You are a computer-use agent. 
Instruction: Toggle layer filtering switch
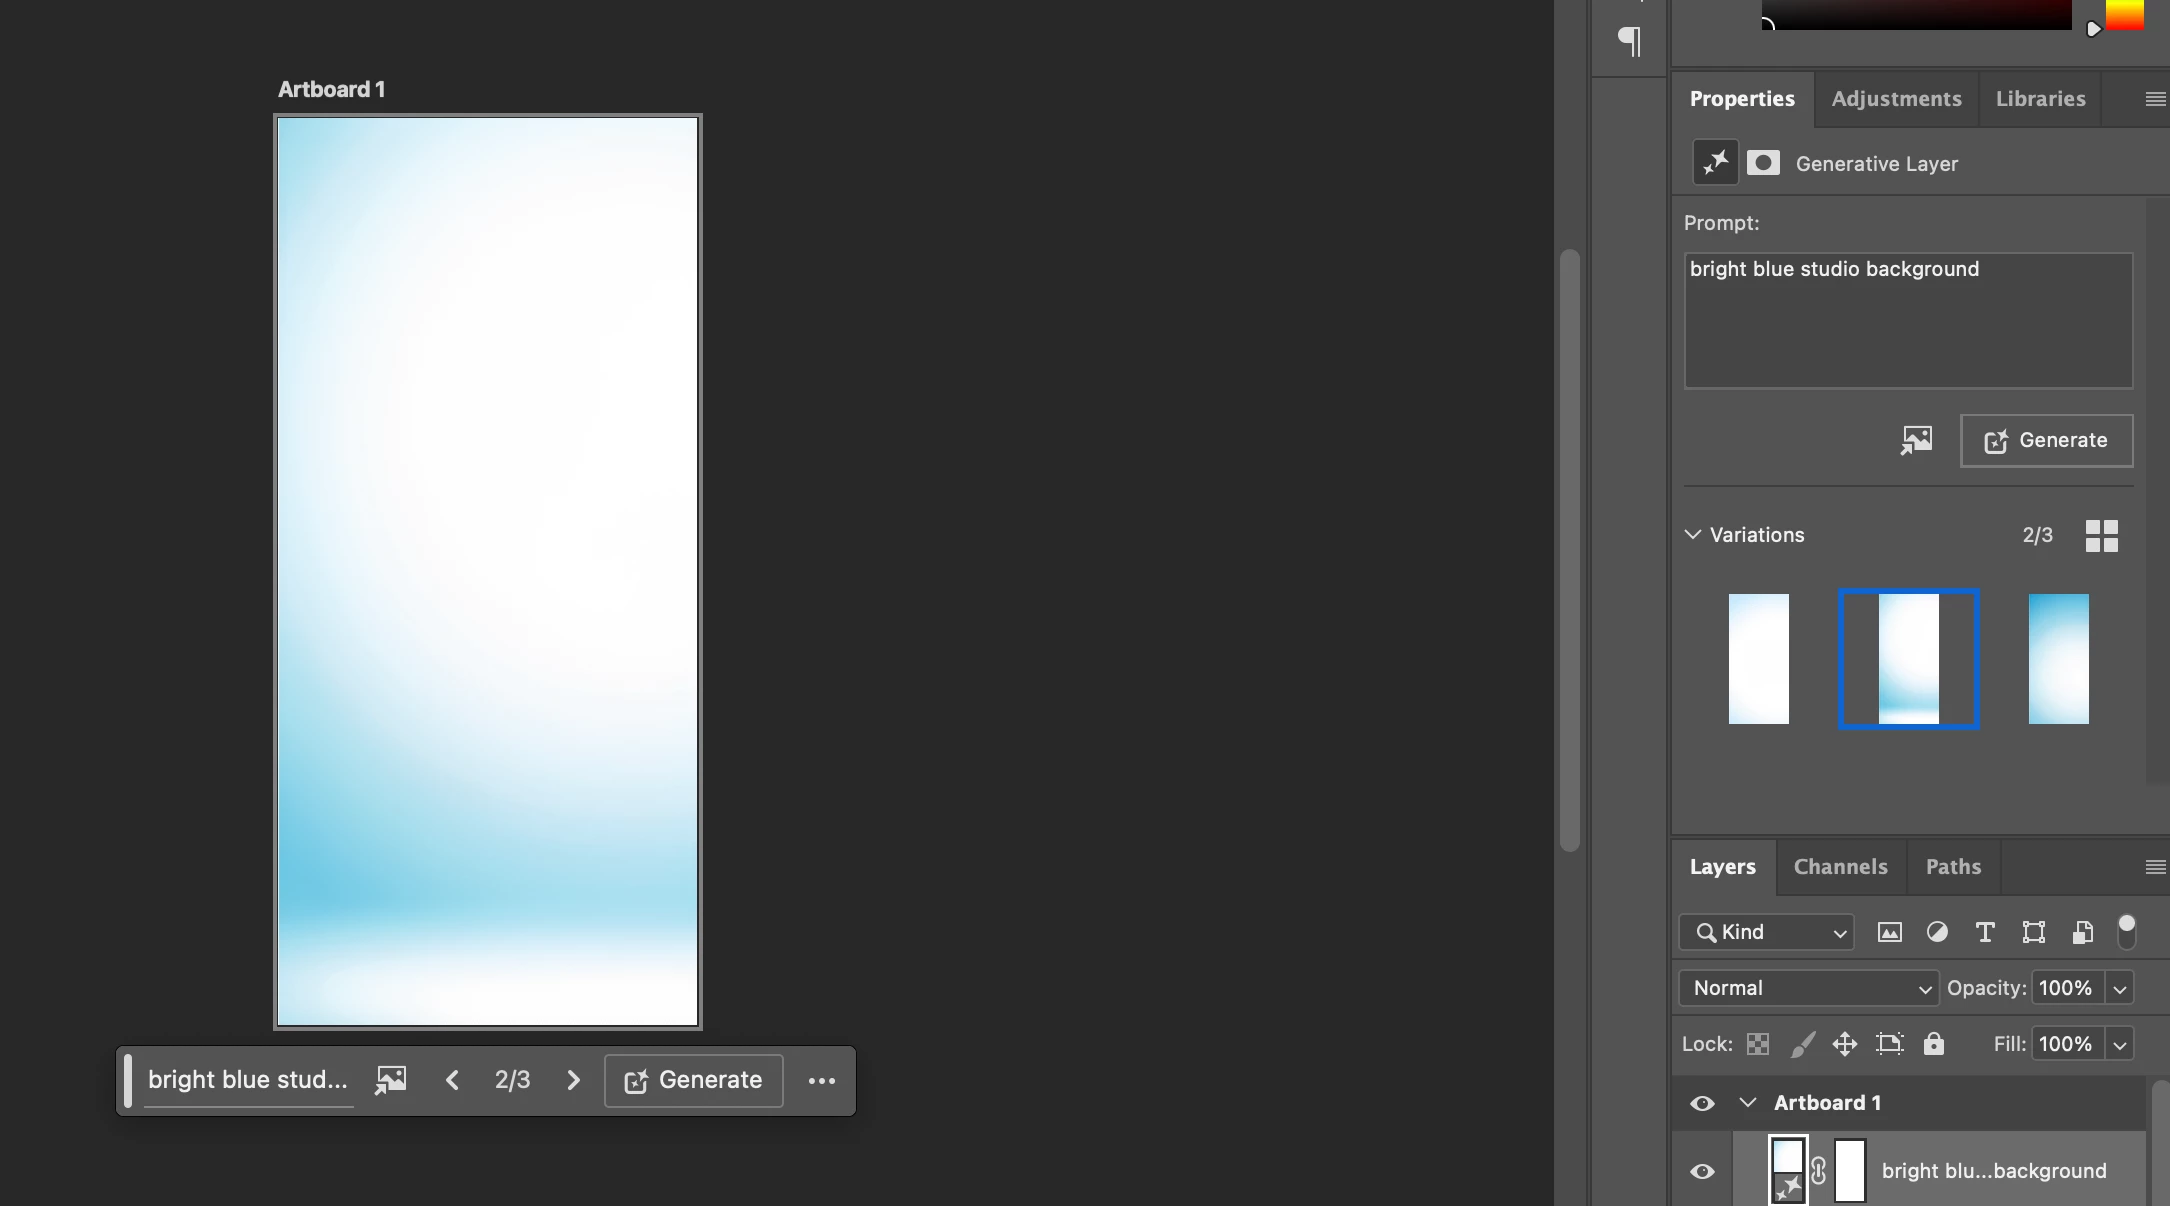coord(2127,931)
